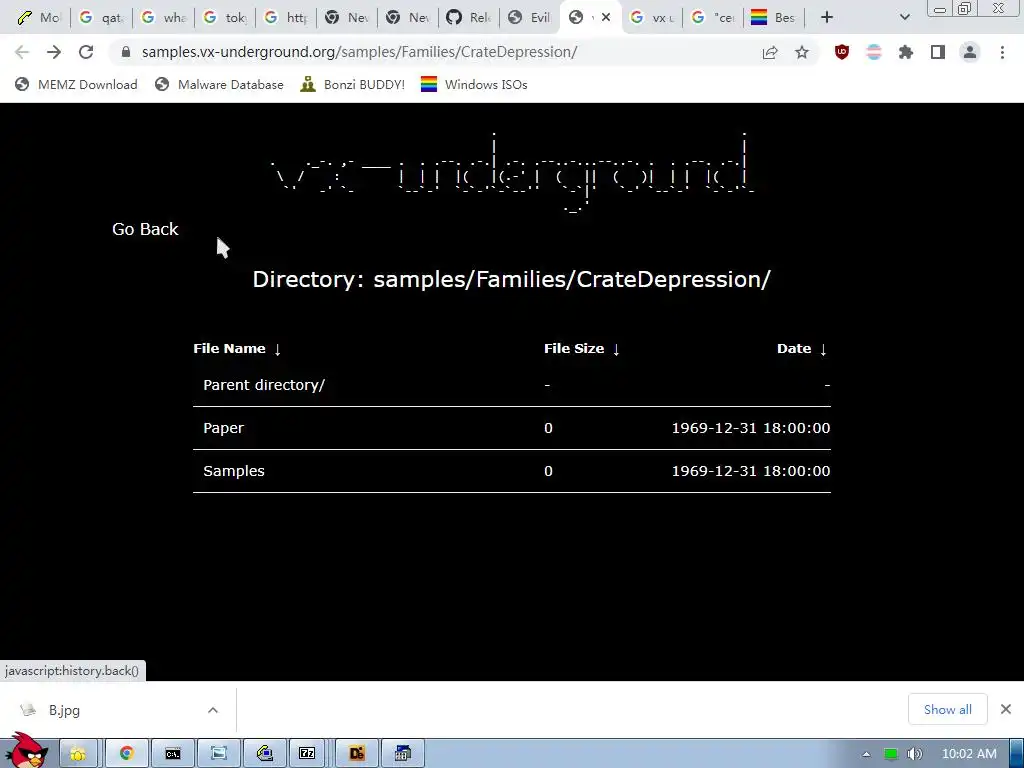The image size is (1024, 768).
Task: Open the Chrome profile avatar
Action: pos(970,52)
